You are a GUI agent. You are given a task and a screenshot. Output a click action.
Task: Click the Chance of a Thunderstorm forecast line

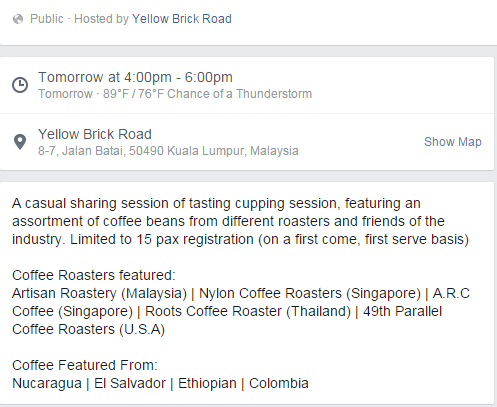175,94
